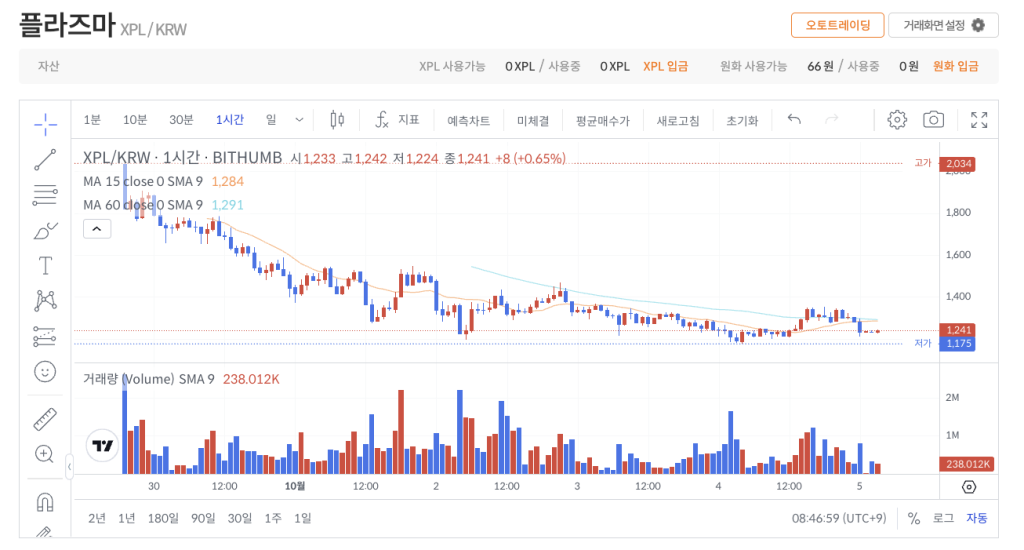Click the 원화 입금 link
Screen dimensions: 1024x550
click(x=955, y=66)
